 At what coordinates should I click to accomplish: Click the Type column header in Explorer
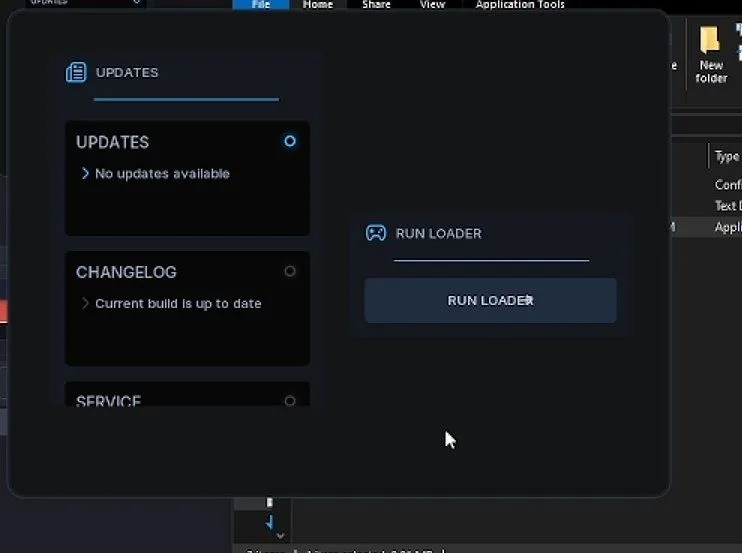click(x=727, y=156)
